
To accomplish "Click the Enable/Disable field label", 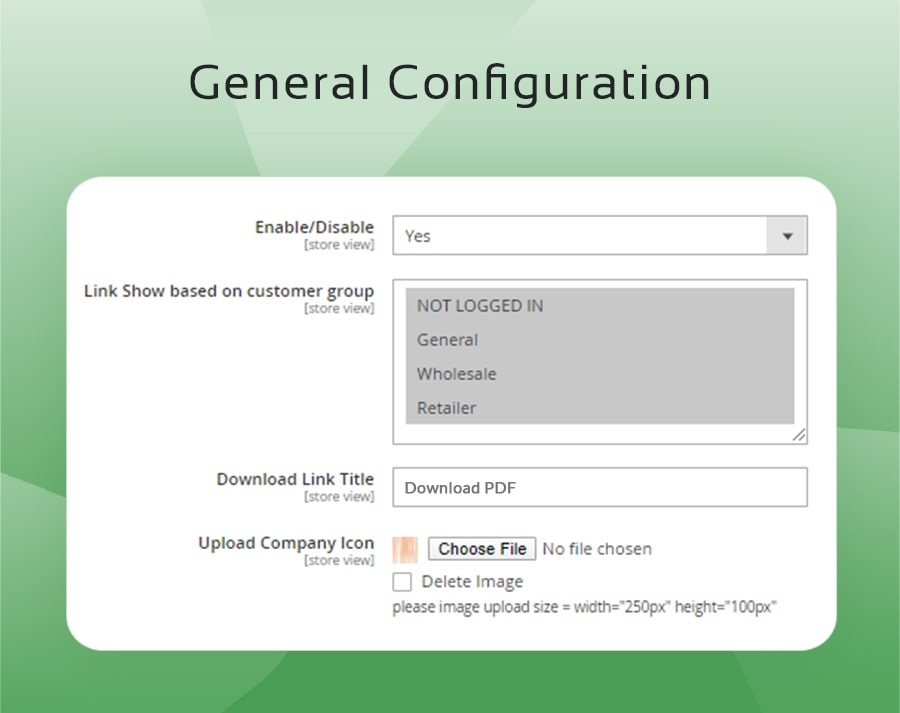I will coord(314,227).
